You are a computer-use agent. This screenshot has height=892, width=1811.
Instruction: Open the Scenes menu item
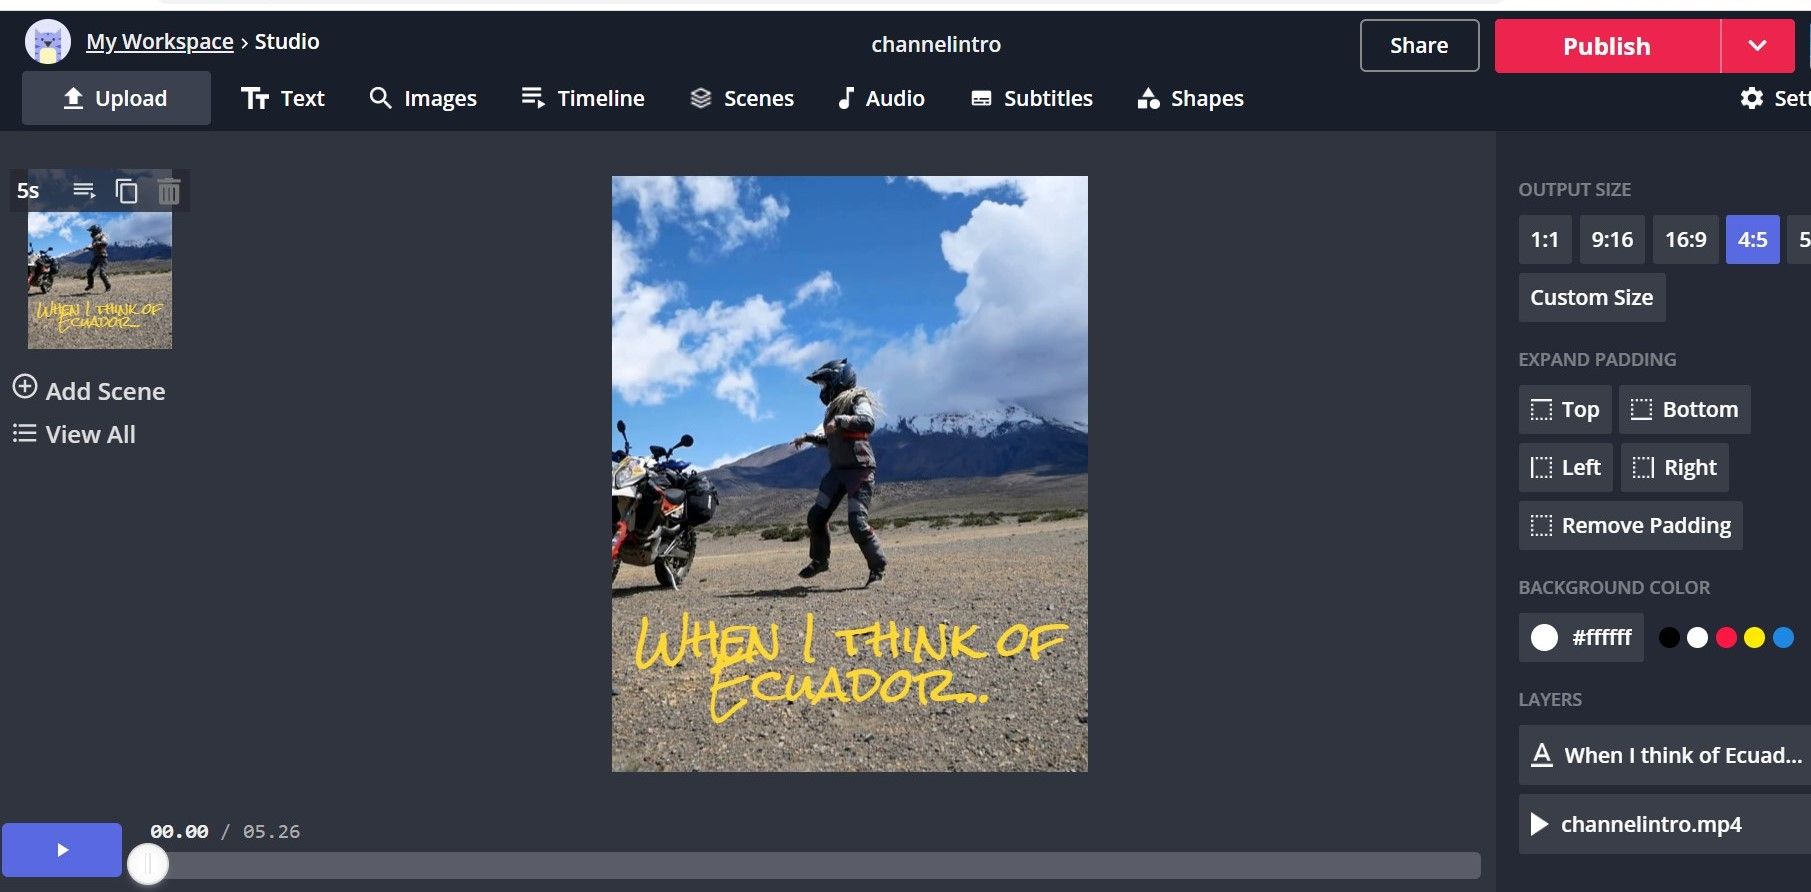pyautogui.click(x=742, y=98)
